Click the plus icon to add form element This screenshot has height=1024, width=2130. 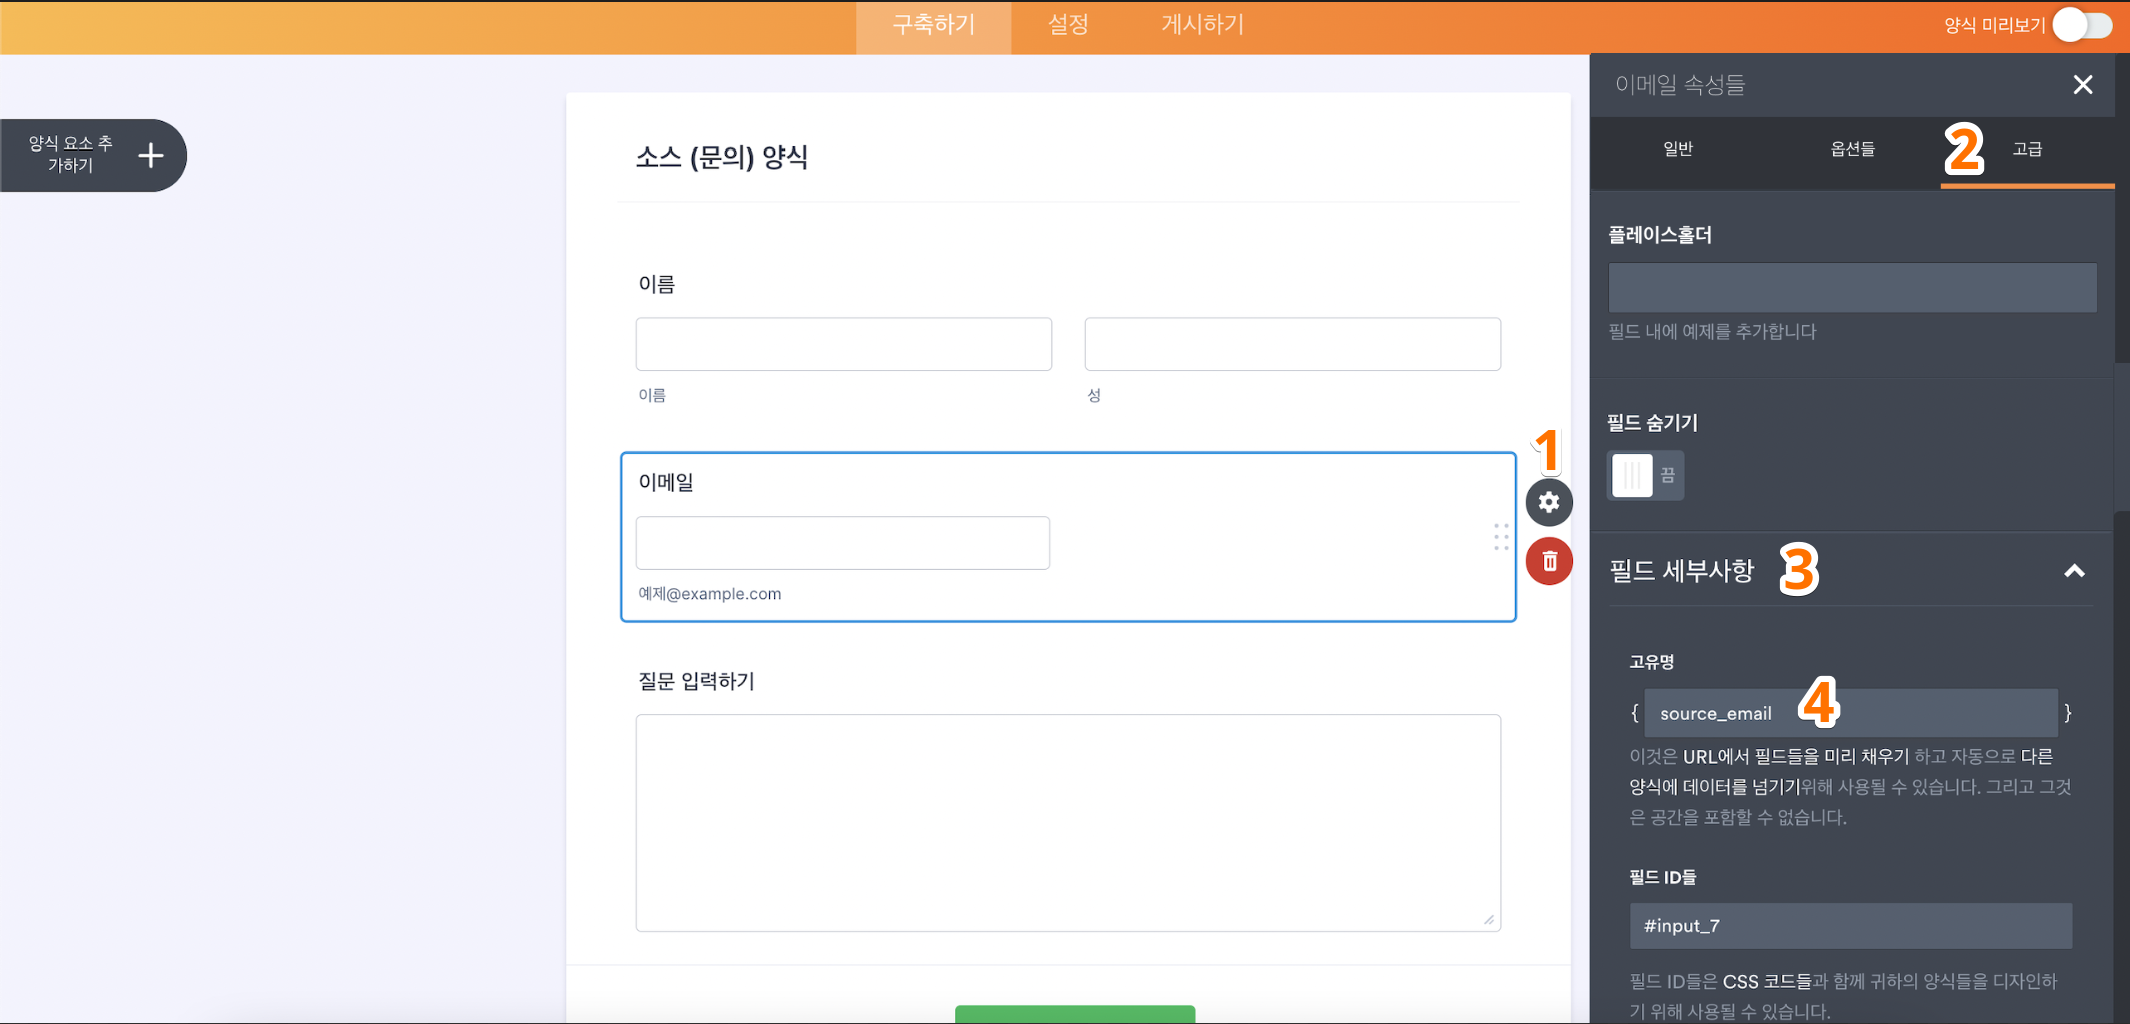pyautogui.click(x=151, y=155)
